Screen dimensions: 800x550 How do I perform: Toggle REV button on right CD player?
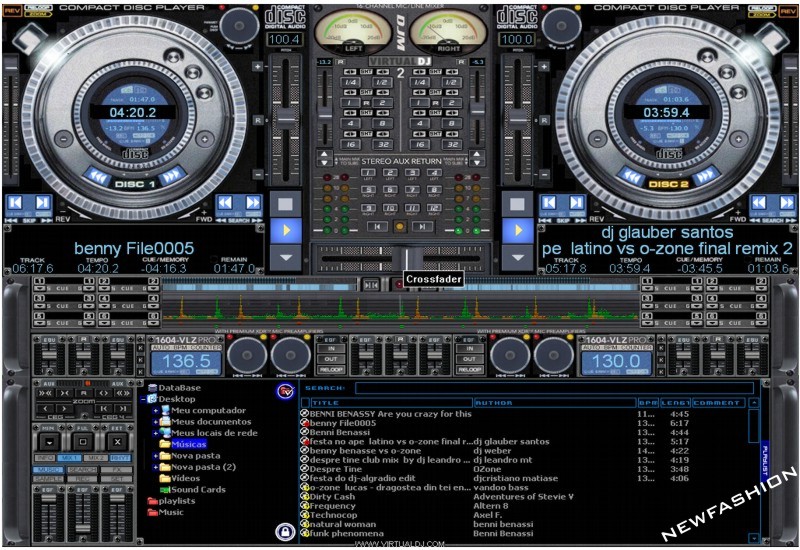[788, 11]
